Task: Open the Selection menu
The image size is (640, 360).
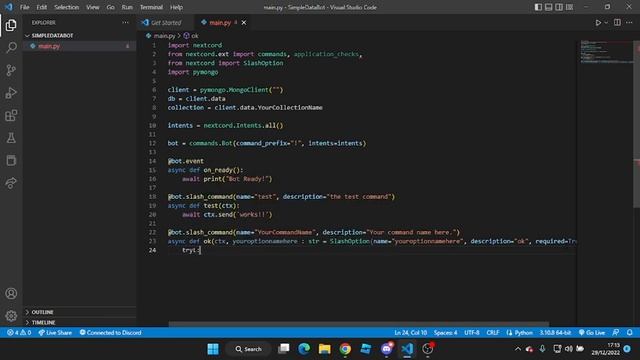Action: coord(67,7)
